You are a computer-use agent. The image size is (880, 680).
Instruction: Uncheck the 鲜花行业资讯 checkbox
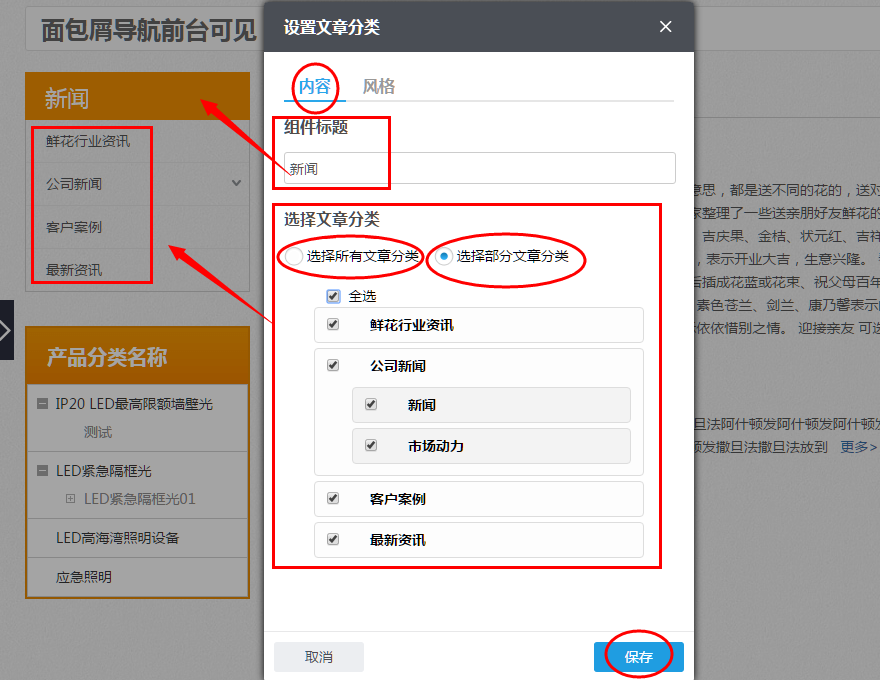coord(333,325)
